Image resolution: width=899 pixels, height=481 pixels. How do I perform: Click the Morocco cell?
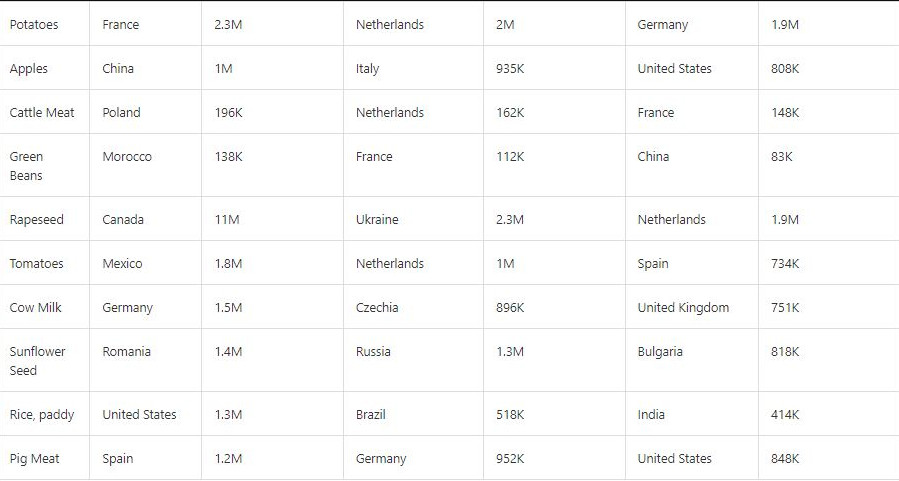click(127, 157)
